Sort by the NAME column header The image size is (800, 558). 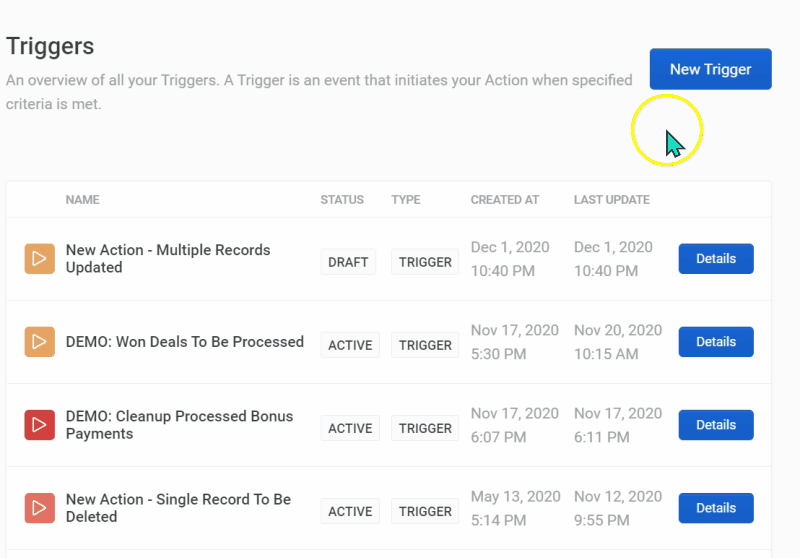pos(82,200)
